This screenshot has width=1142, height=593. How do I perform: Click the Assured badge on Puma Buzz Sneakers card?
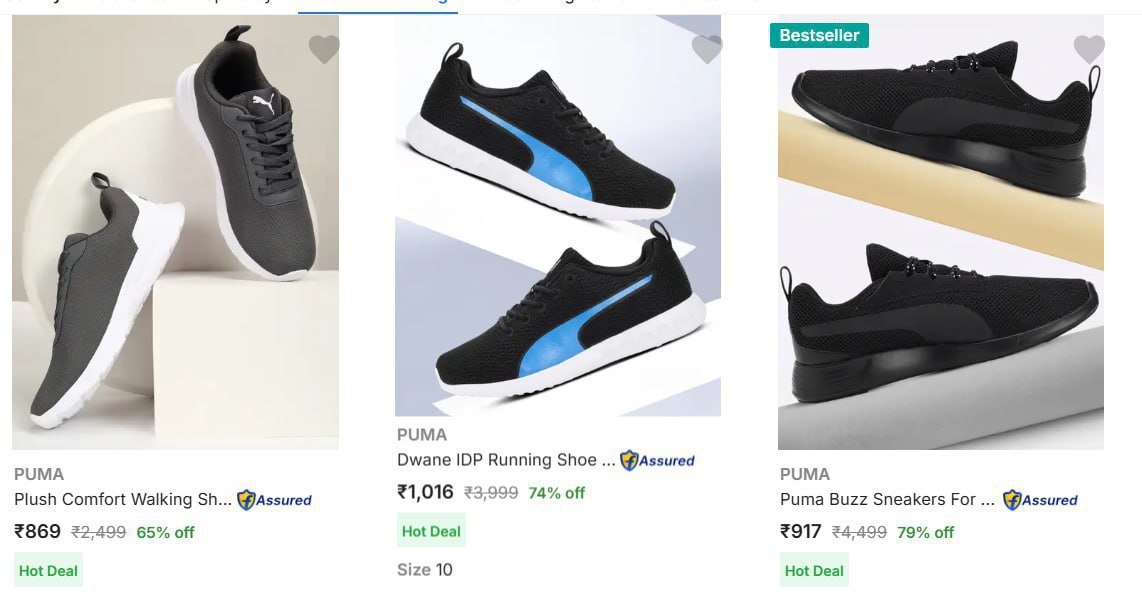coord(1040,500)
